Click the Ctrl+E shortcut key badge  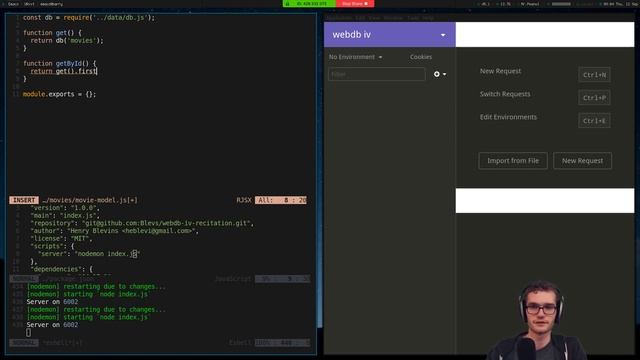click(x=594, y=121)
